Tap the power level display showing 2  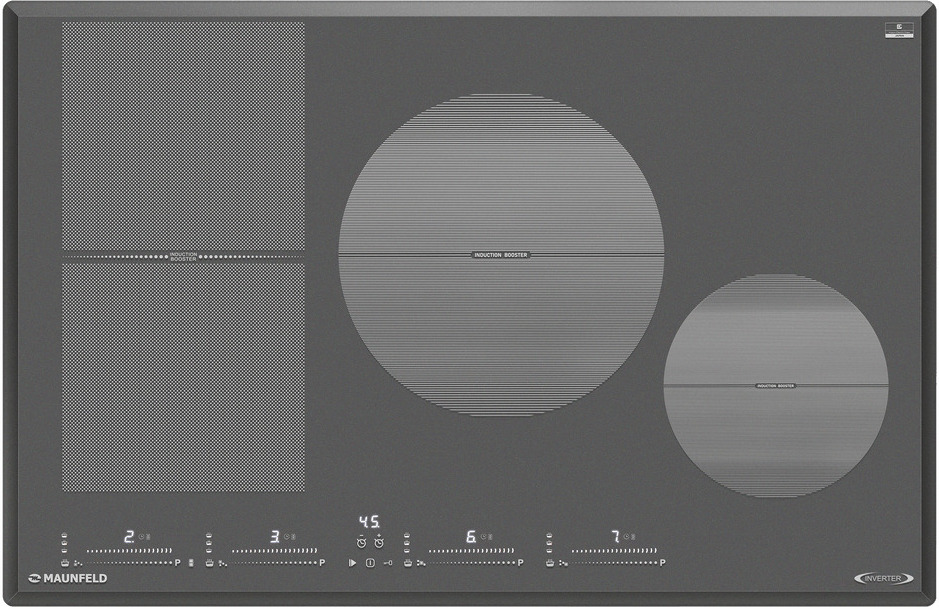(129, 536)
